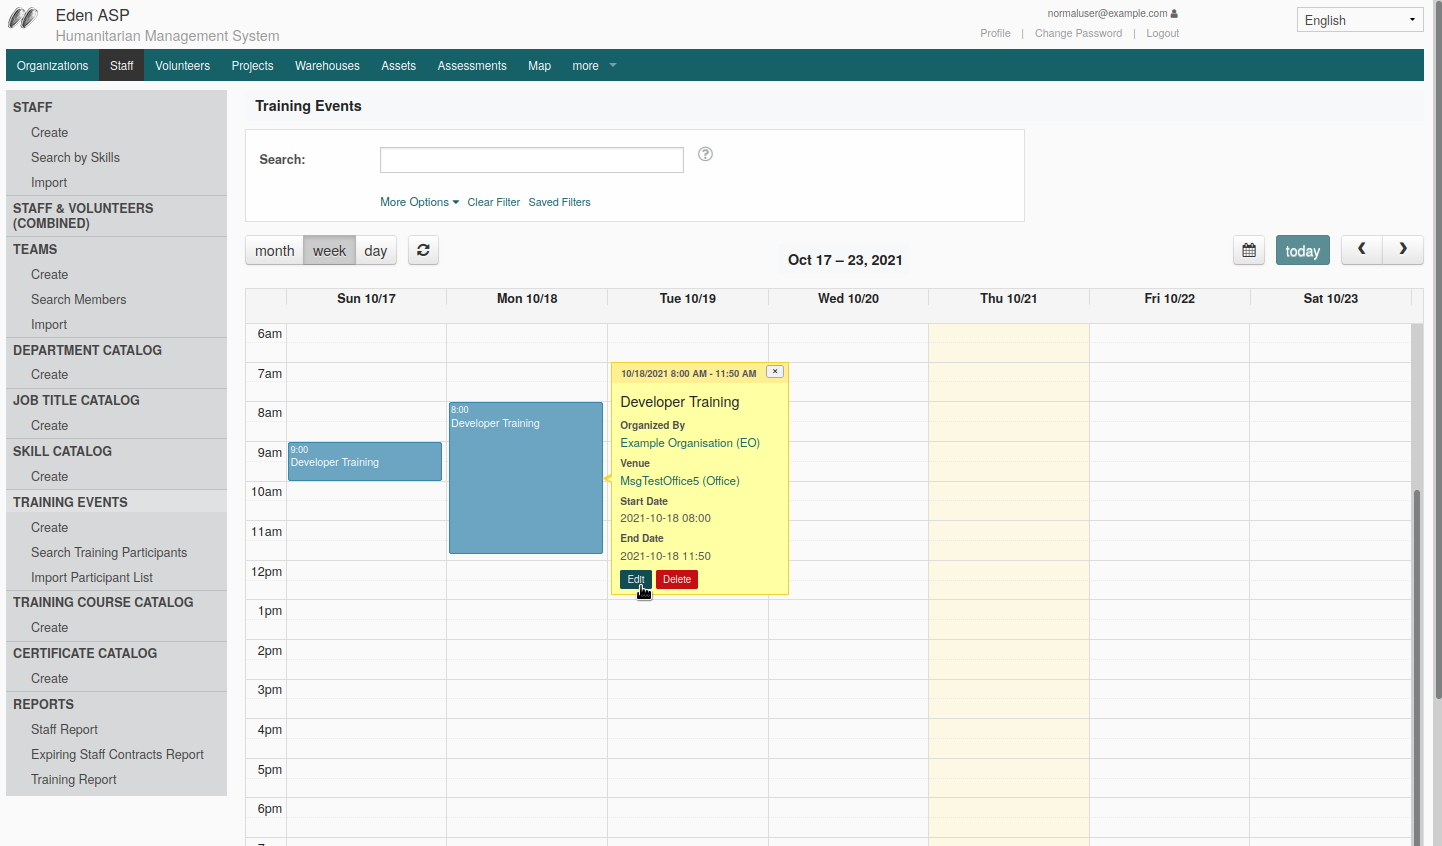This screenshot has width=1442, height=846.
Task: Open the Warehouses menu tab
Action: 327,66
